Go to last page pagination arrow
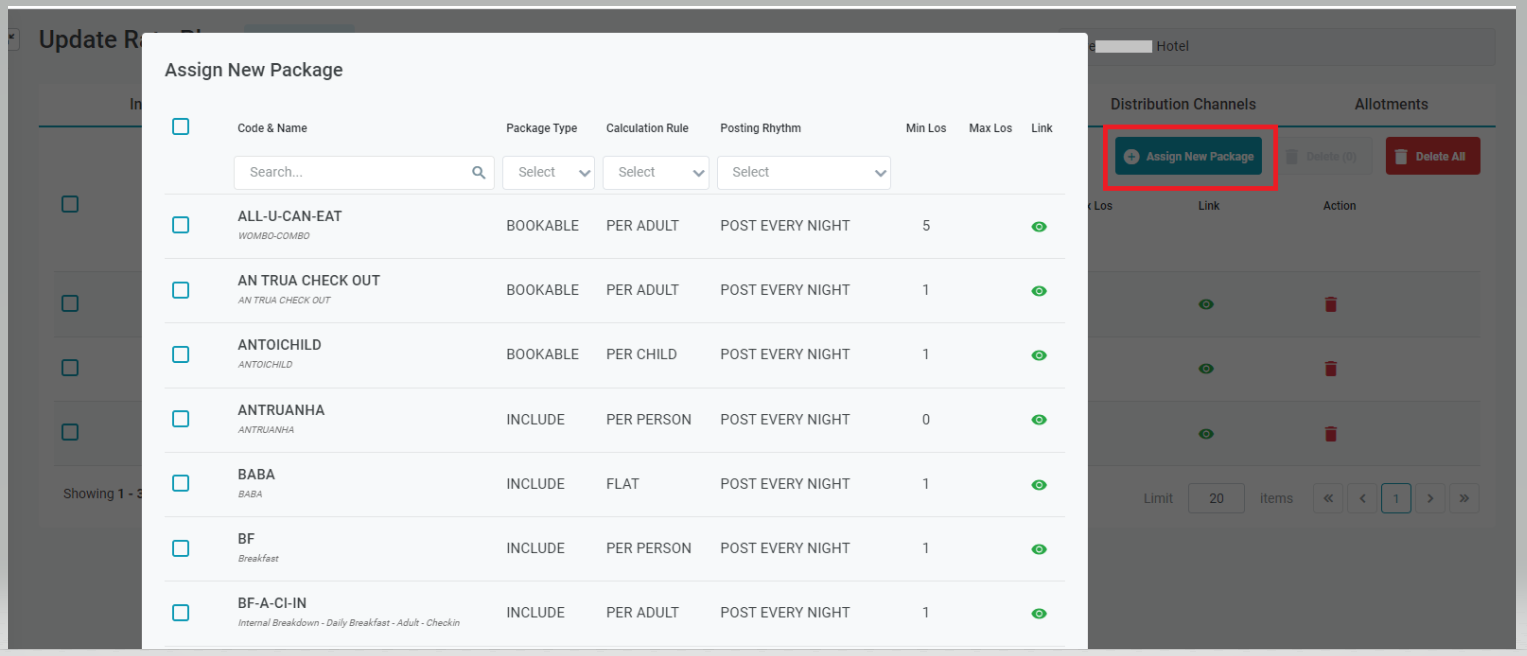The height and width of the screenshot is (656, 1527). point(1464,498)
